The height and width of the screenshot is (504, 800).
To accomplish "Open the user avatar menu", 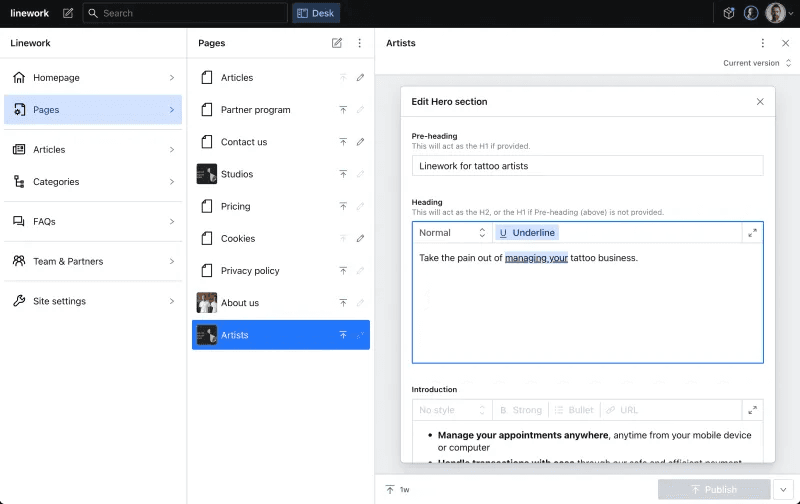I will [775, 13].
